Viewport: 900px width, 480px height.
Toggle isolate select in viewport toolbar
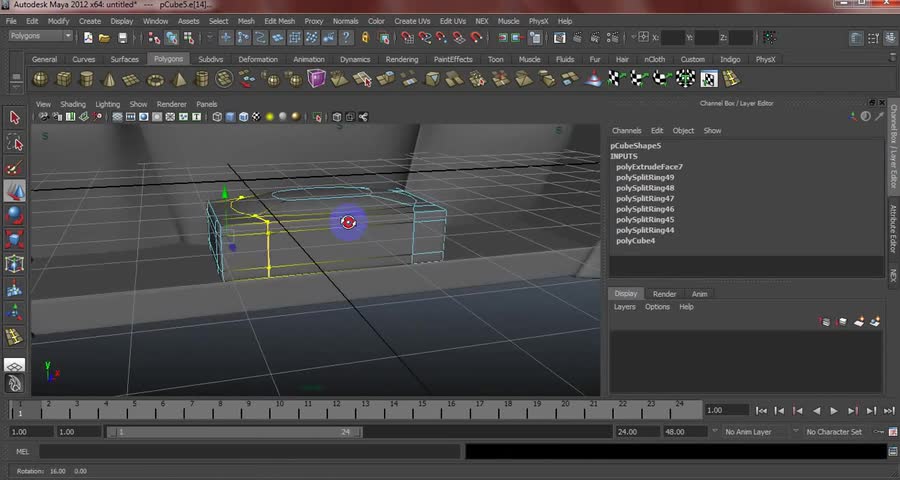[x=317, y=117]
